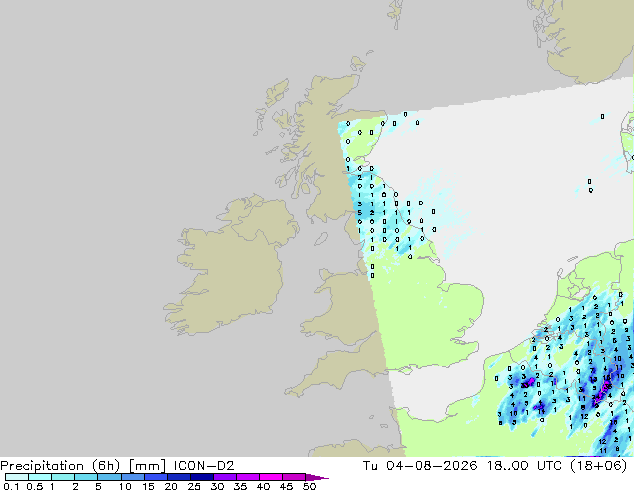Click the 04-08-2026 date text
This screenshot has width=634, height=490.
tap(431, 466)
